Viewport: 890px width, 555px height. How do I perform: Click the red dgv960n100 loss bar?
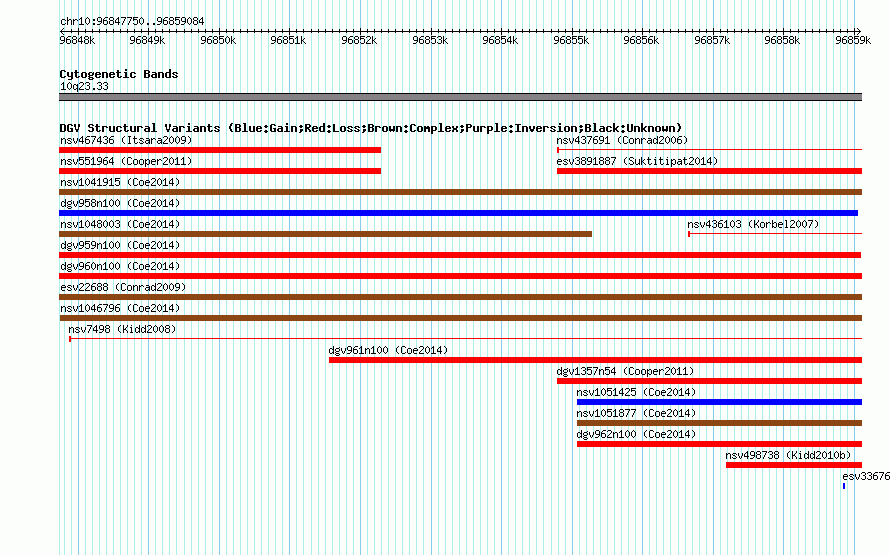(x=460, y=276)
